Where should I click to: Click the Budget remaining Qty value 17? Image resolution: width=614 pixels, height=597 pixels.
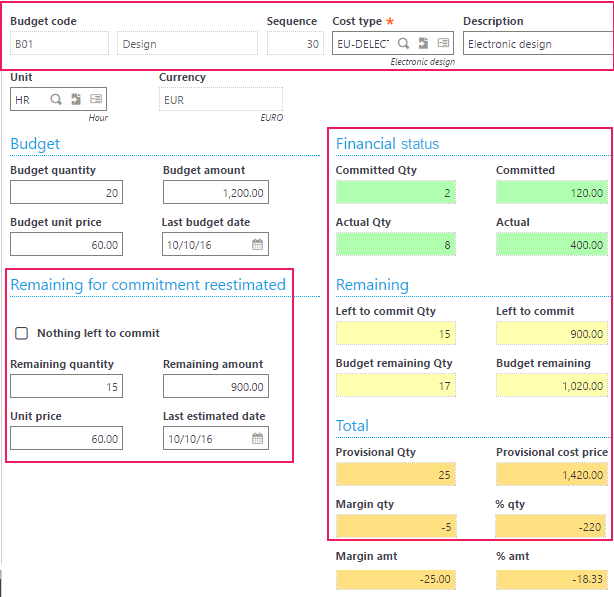point(395,386)
